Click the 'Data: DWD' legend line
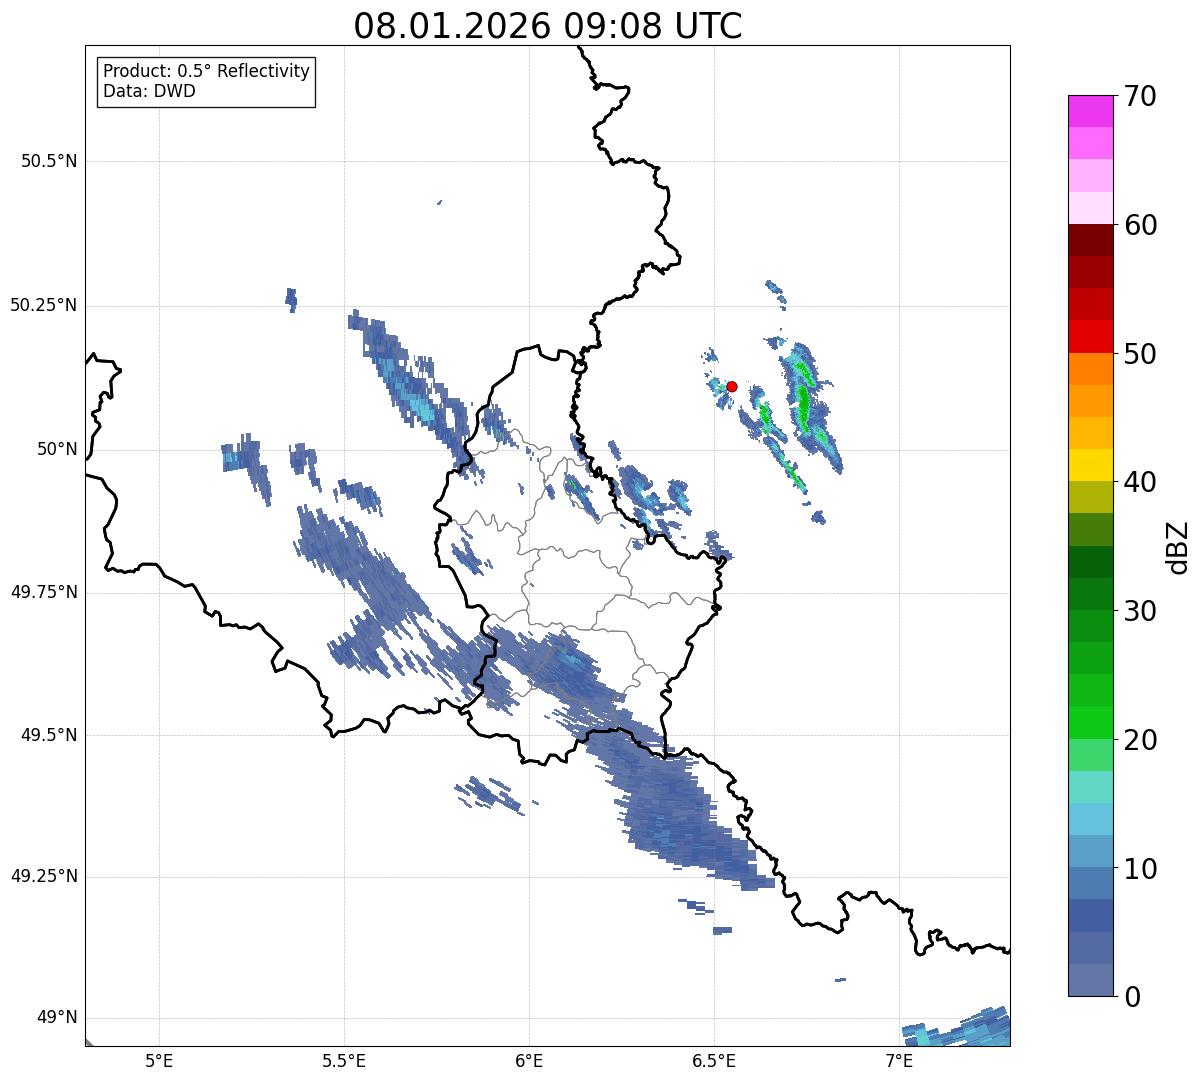The height and width of the screenshot is (1081, 1202). pyautogui.click(x=149, y=91)
